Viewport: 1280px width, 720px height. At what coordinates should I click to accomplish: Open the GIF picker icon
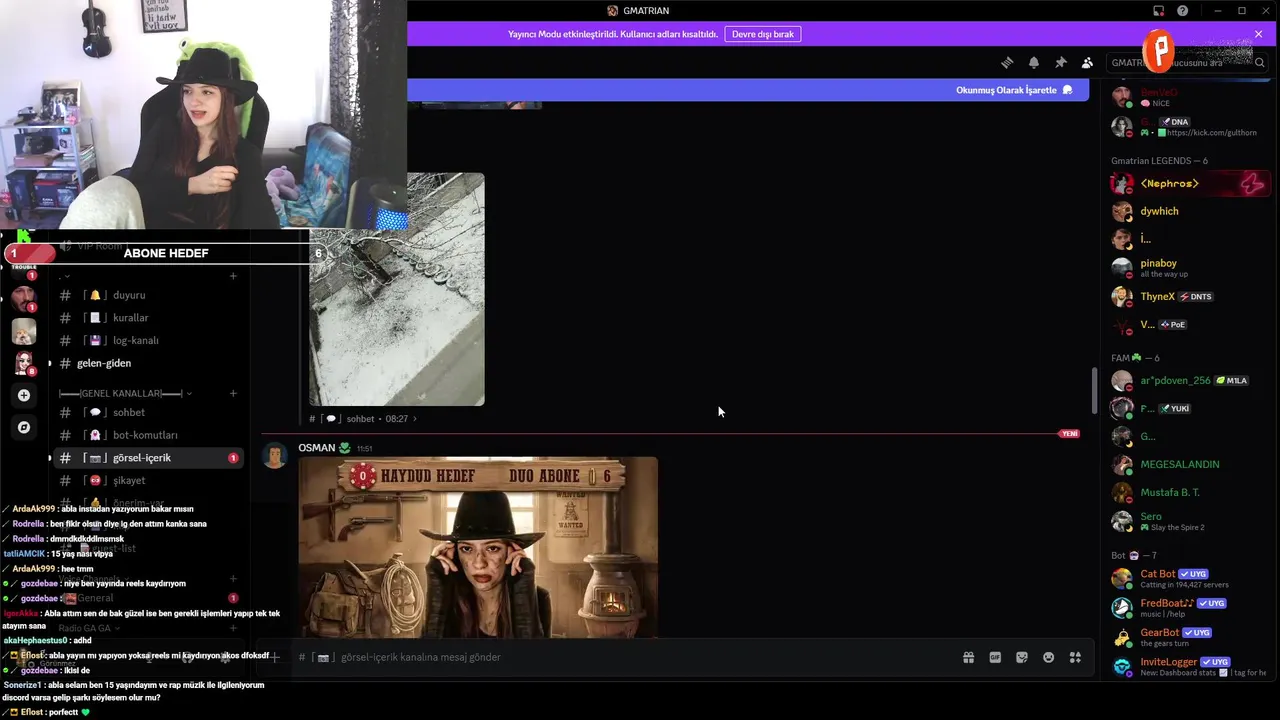click(995, 657)
